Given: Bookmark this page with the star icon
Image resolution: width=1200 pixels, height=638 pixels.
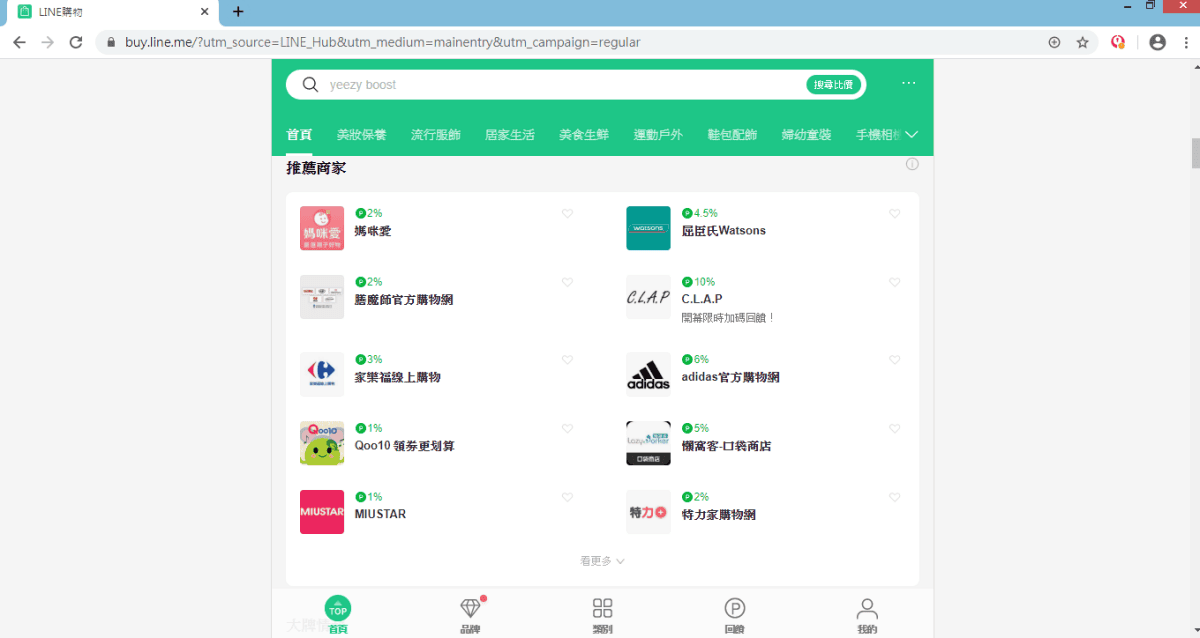Looking at the screenshot, I should pyautogui.click(x=1082, y=42).
